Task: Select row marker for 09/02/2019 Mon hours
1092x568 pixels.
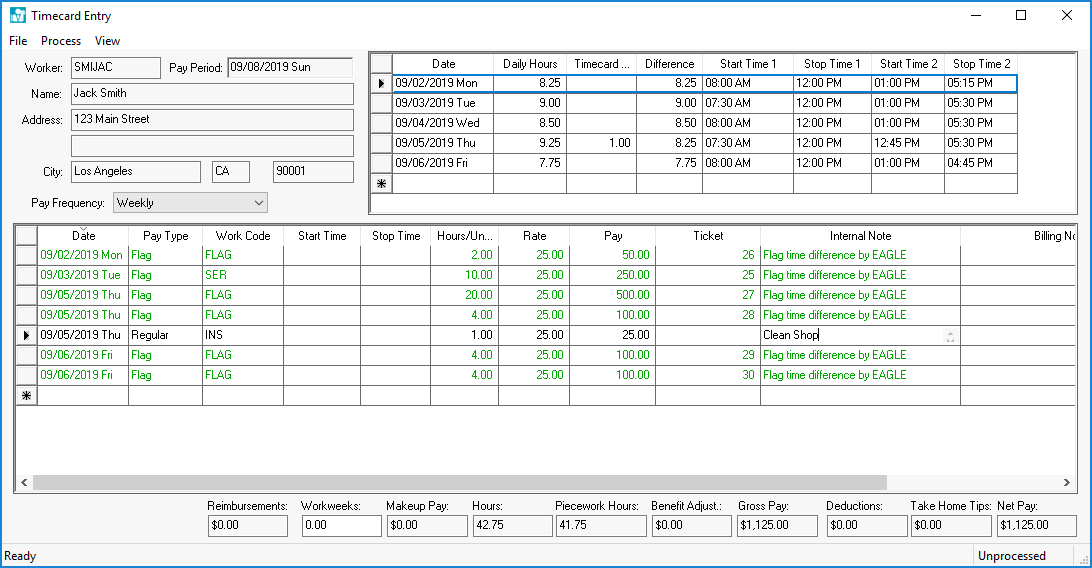Action: tap(380, 83)
